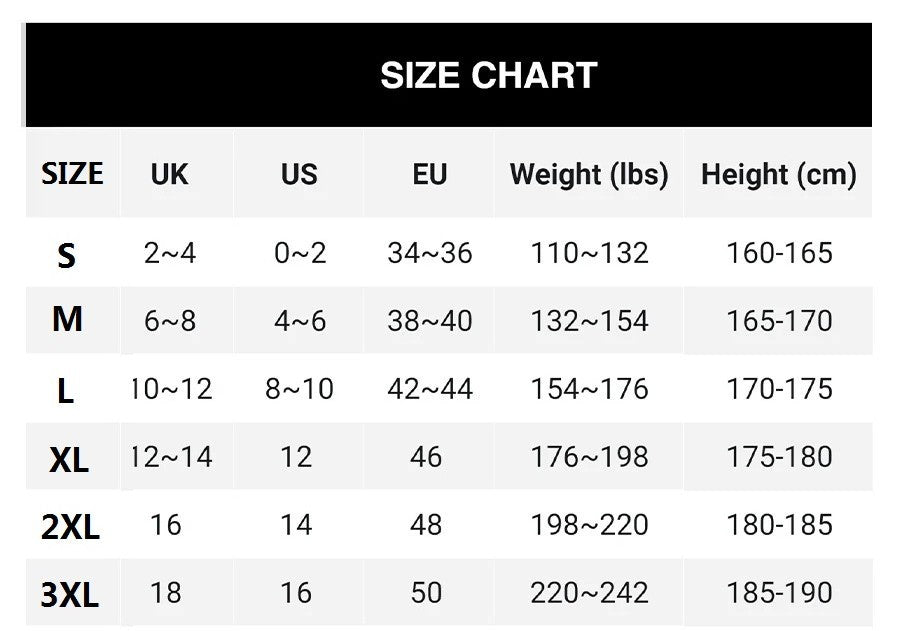Select the 3XL size row label
The width and height of the screenshot is (900, 631).
[70, 596]
